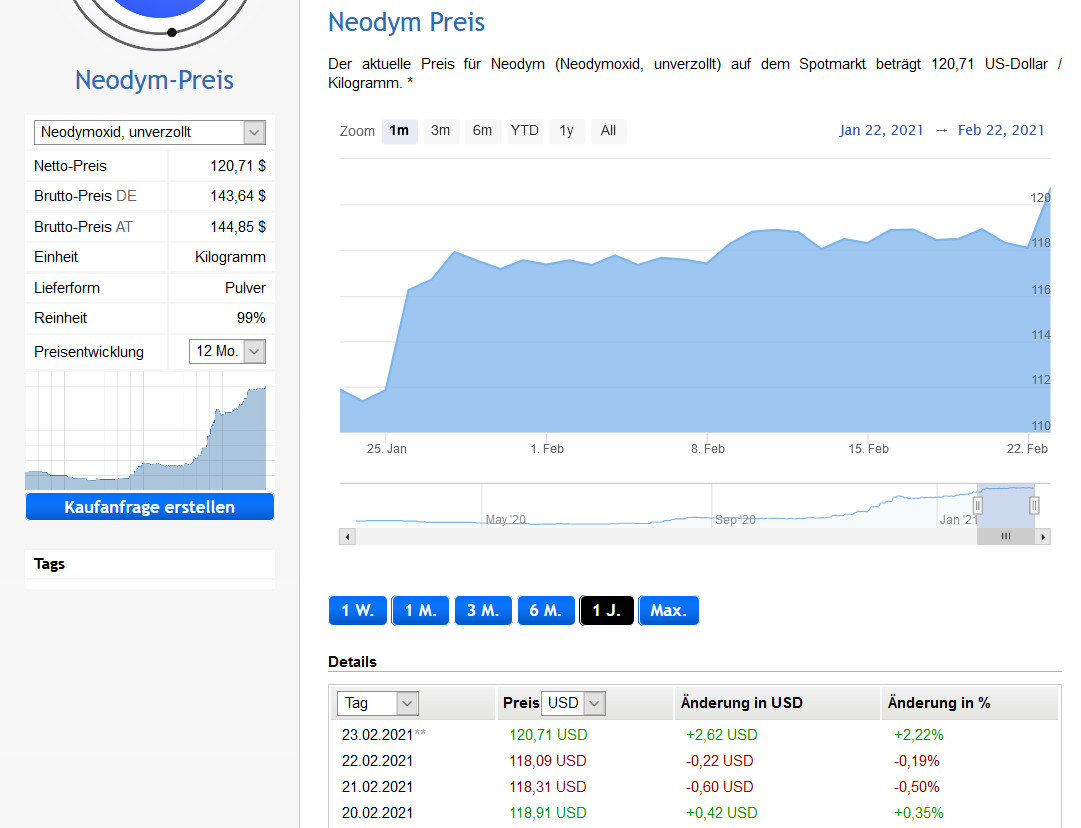Click the 120,71 USD price cell
This screenshot has height=828, width=1081.
[548, 735]
